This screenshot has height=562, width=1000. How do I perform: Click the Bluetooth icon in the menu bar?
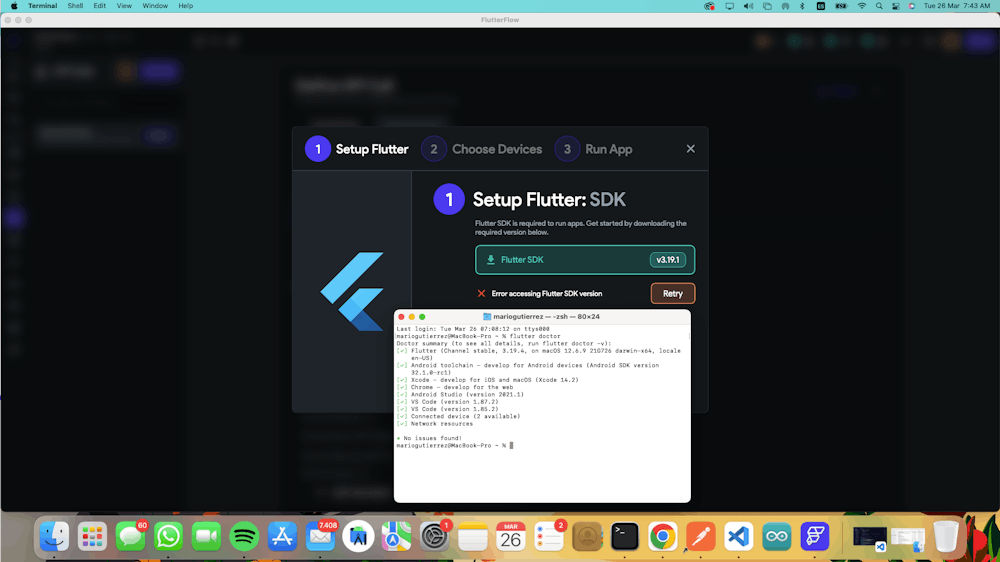pos(802,6)
